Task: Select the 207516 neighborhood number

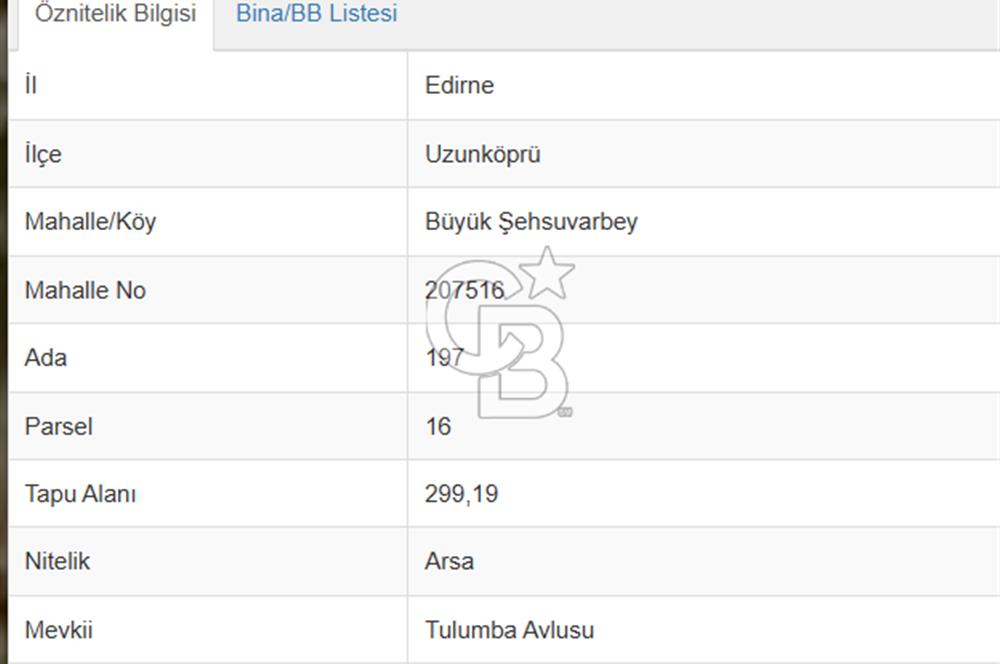Action: pos(464,290)
